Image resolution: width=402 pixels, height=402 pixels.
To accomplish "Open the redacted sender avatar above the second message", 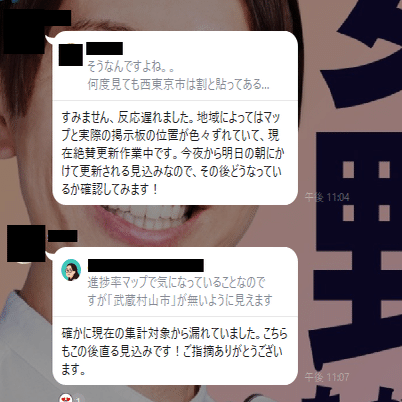I will tap(26, 243).
